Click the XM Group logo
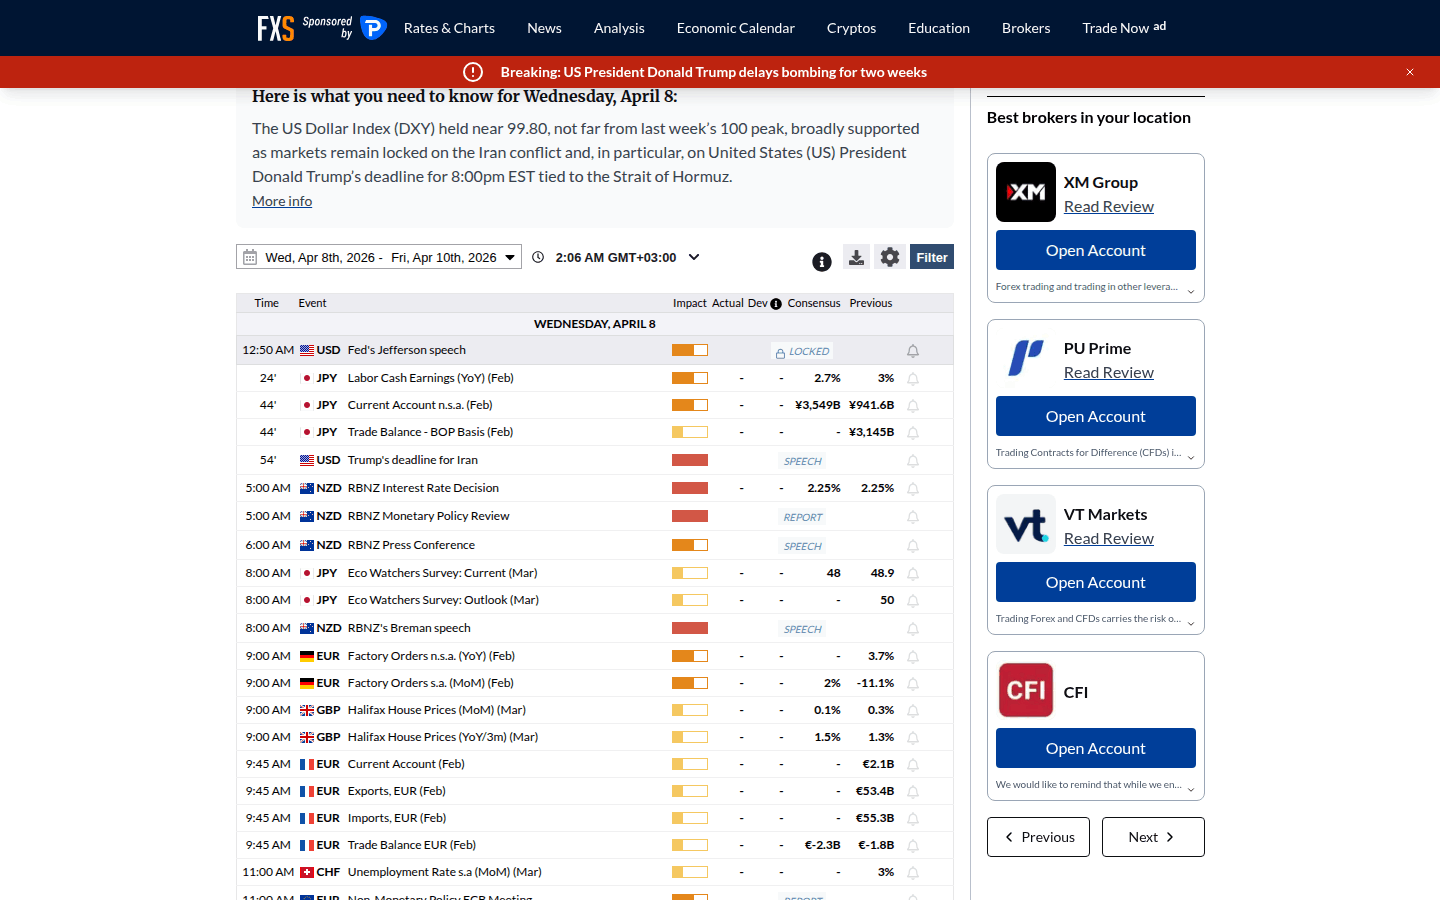The width and height of the screenshot is (1440, 900). (1025, 192)
